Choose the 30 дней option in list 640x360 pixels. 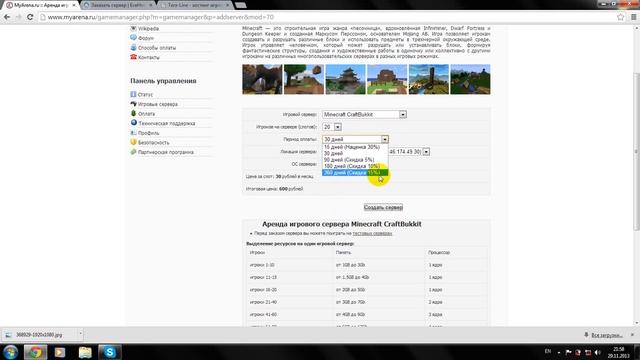click(x=355, y=153)
